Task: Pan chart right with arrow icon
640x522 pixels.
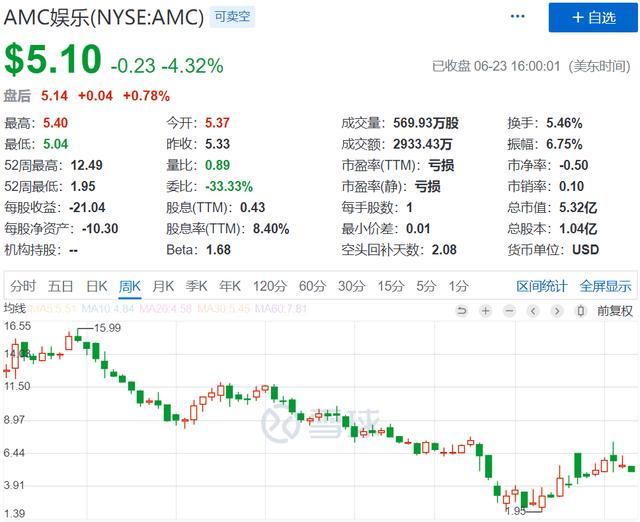Action: (557, 311)
